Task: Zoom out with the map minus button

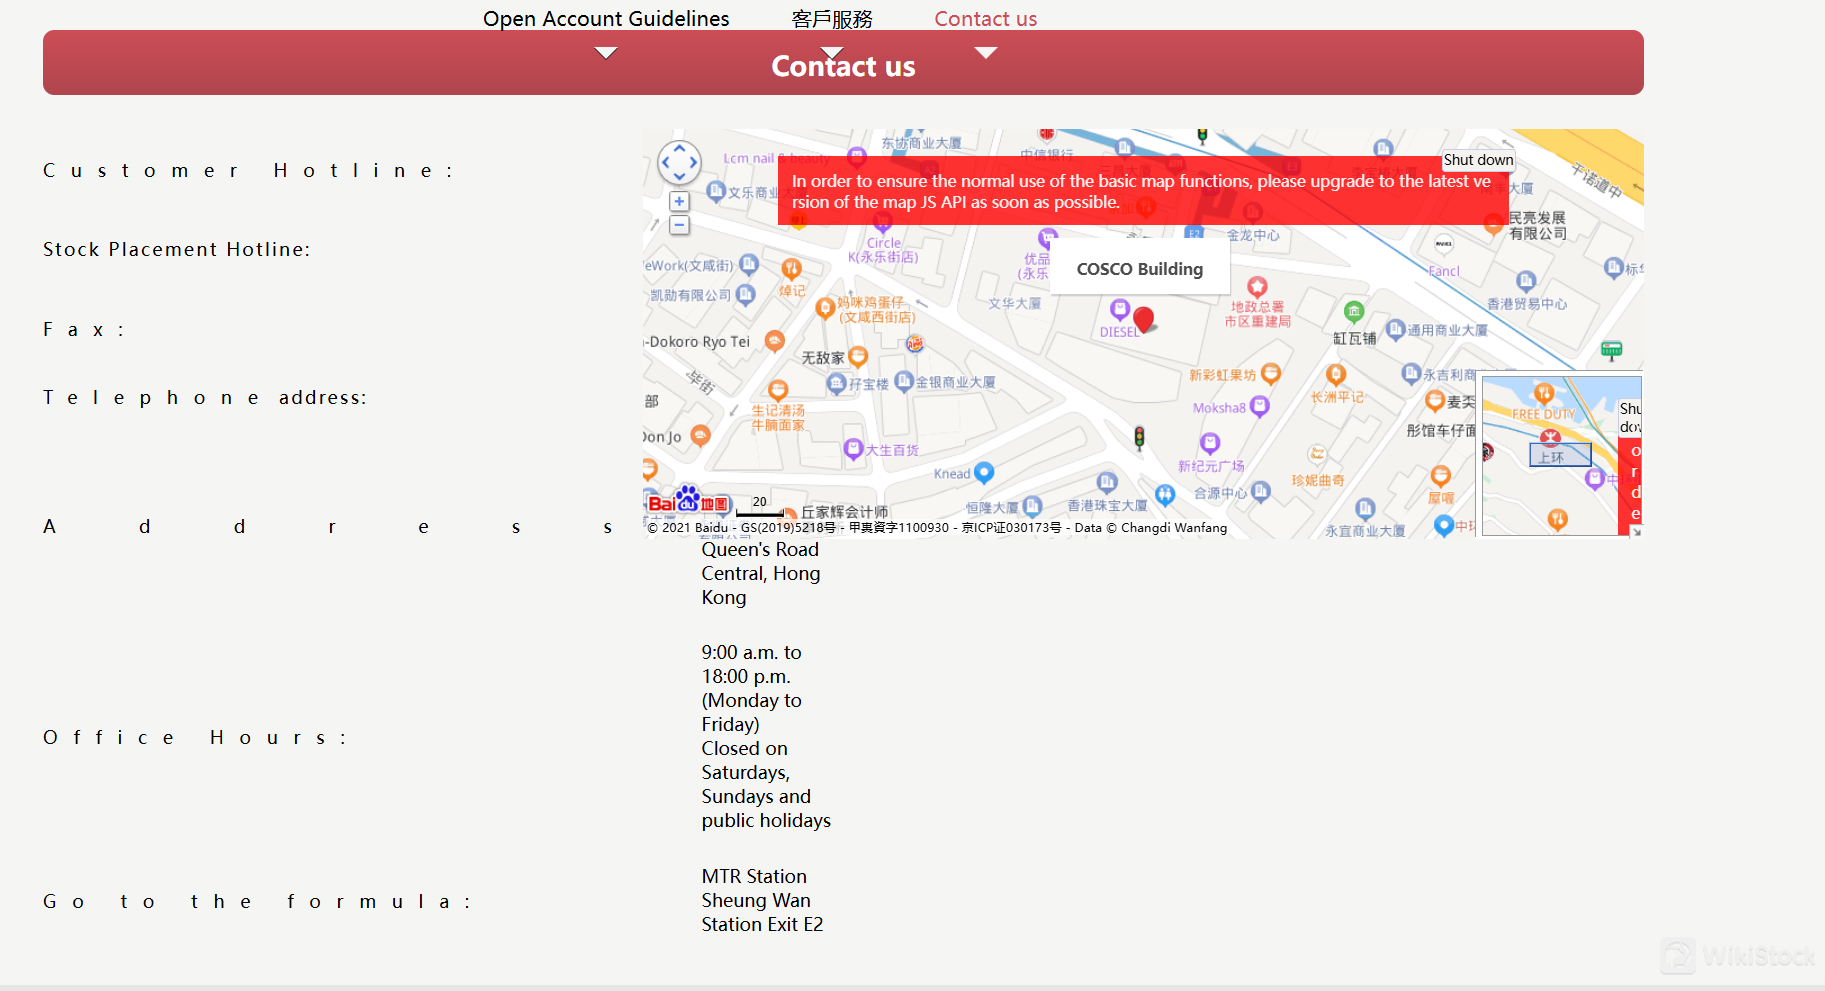Action: pyautogui.click(x=679, y=225)
